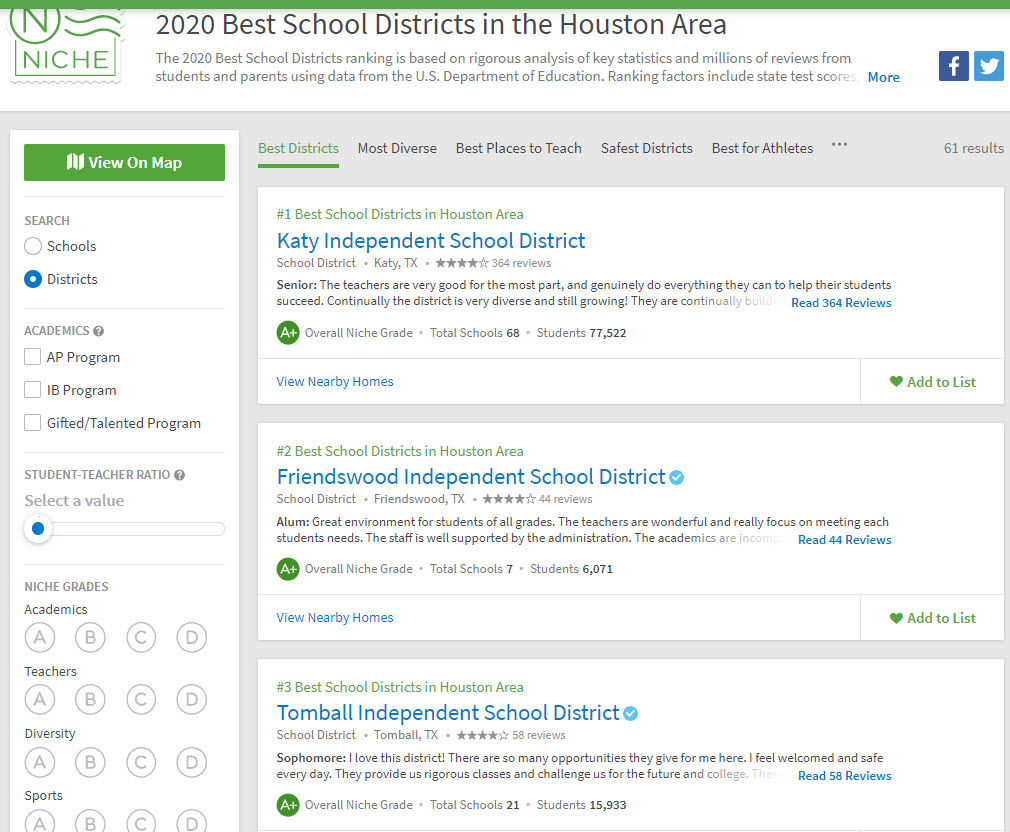View Nearby Homes for Friendswood ISD

tap(335, 618)
